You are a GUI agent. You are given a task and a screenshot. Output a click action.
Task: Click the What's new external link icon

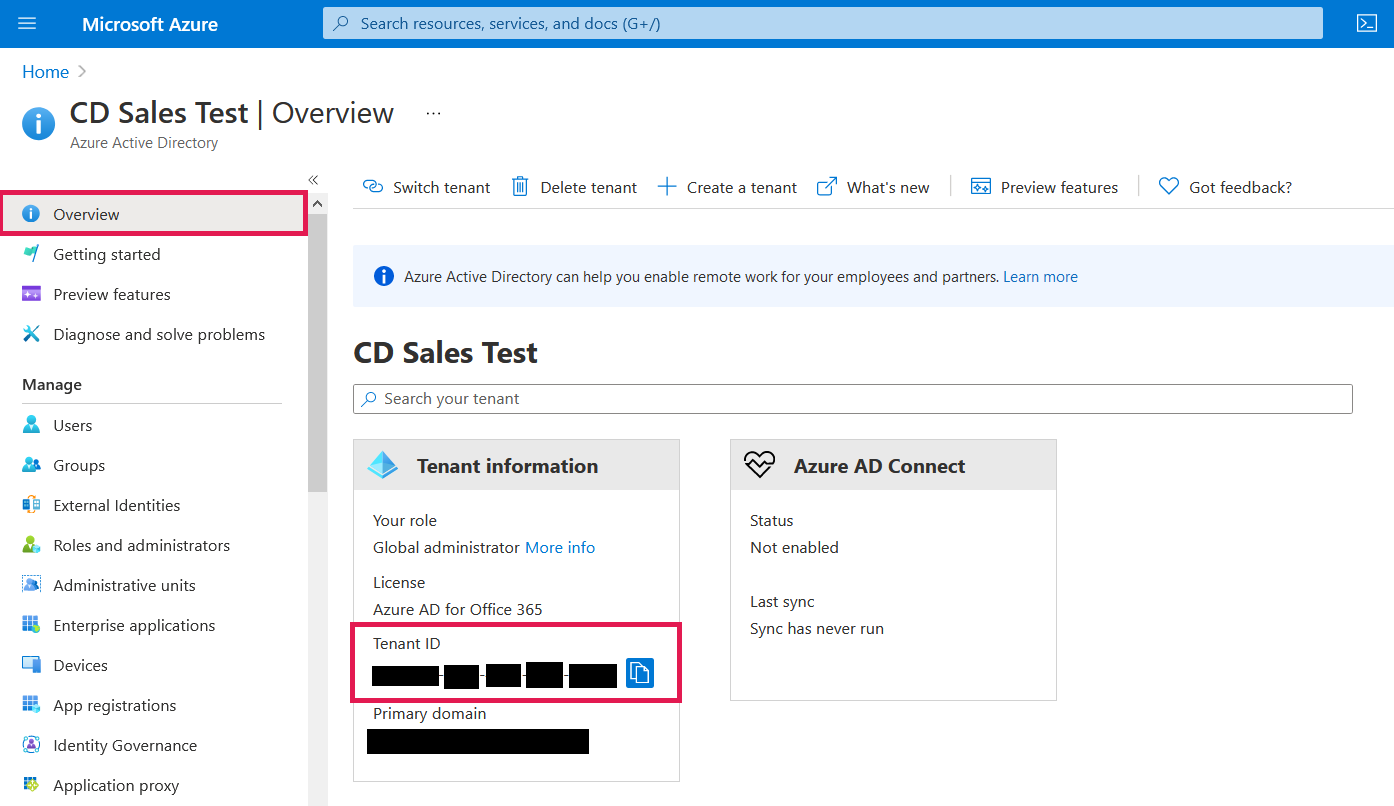(x=827, y=187)
